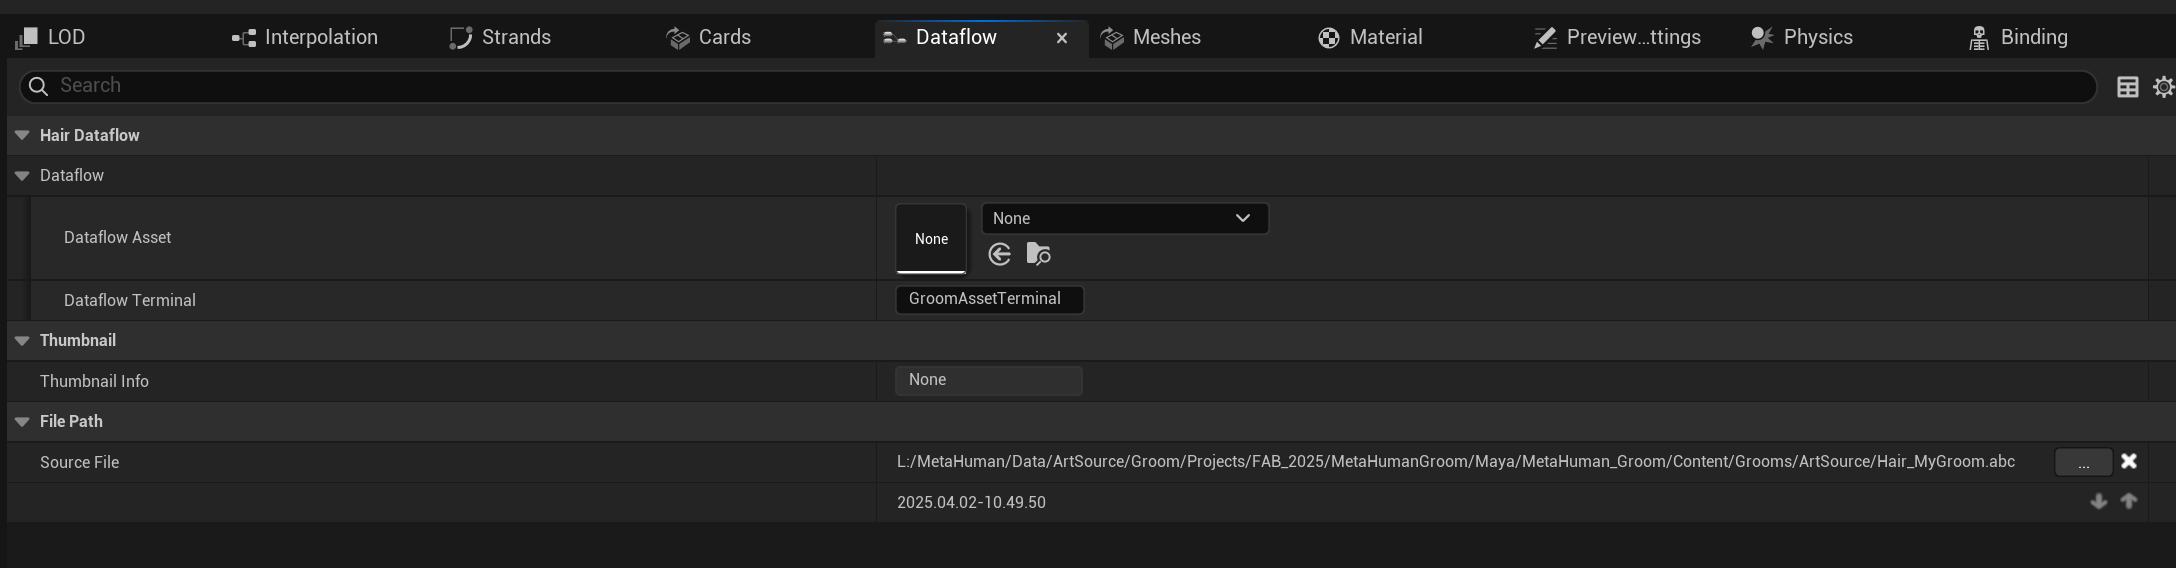
Task: Click the Dataflow Asset thumbnail
Action: 931,238
